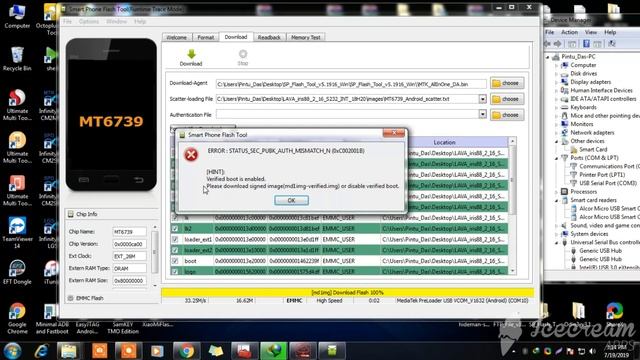The height and width of the screenshot is (360, 640).
Task: Click the yellow Download Flash progress bar
Action: coord(347,292)
